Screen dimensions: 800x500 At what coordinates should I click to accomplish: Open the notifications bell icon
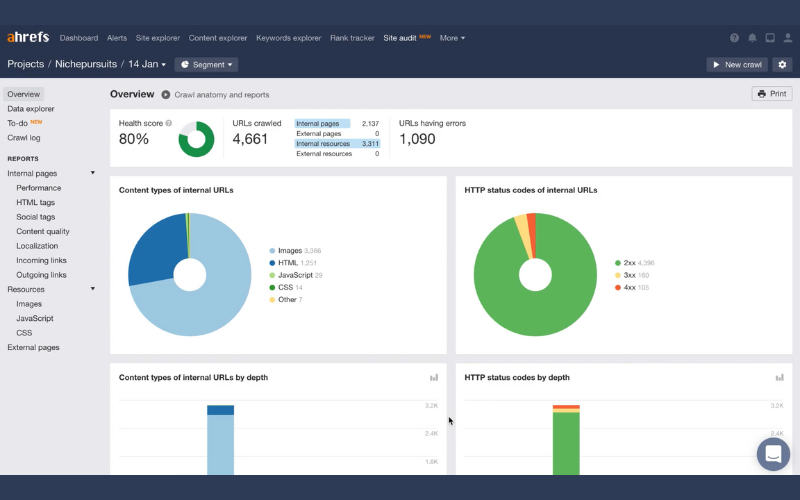coord(752,38)
